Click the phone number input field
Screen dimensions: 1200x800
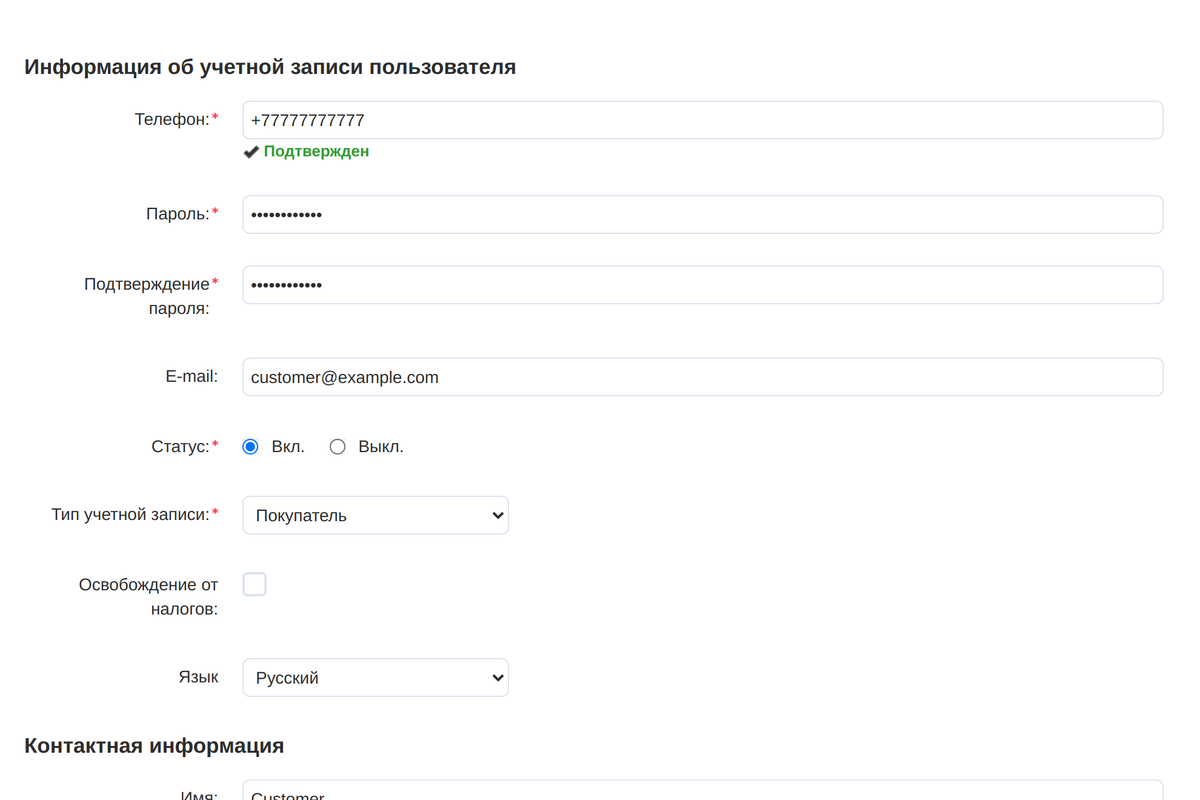[x=702, y=120]
